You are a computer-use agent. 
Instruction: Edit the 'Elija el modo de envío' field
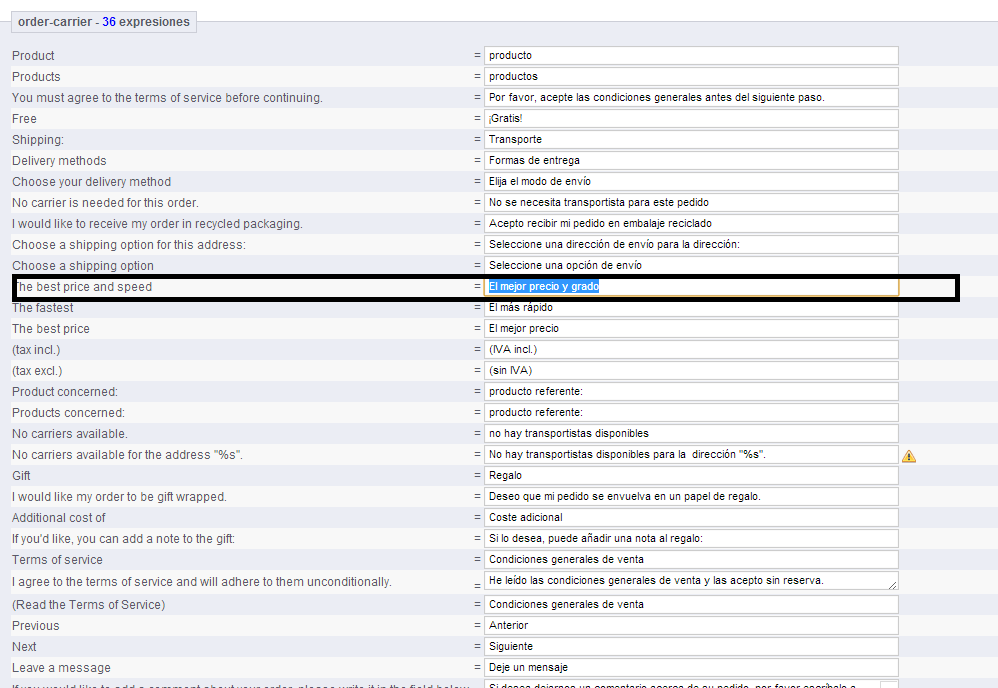[x=690, y=182]
